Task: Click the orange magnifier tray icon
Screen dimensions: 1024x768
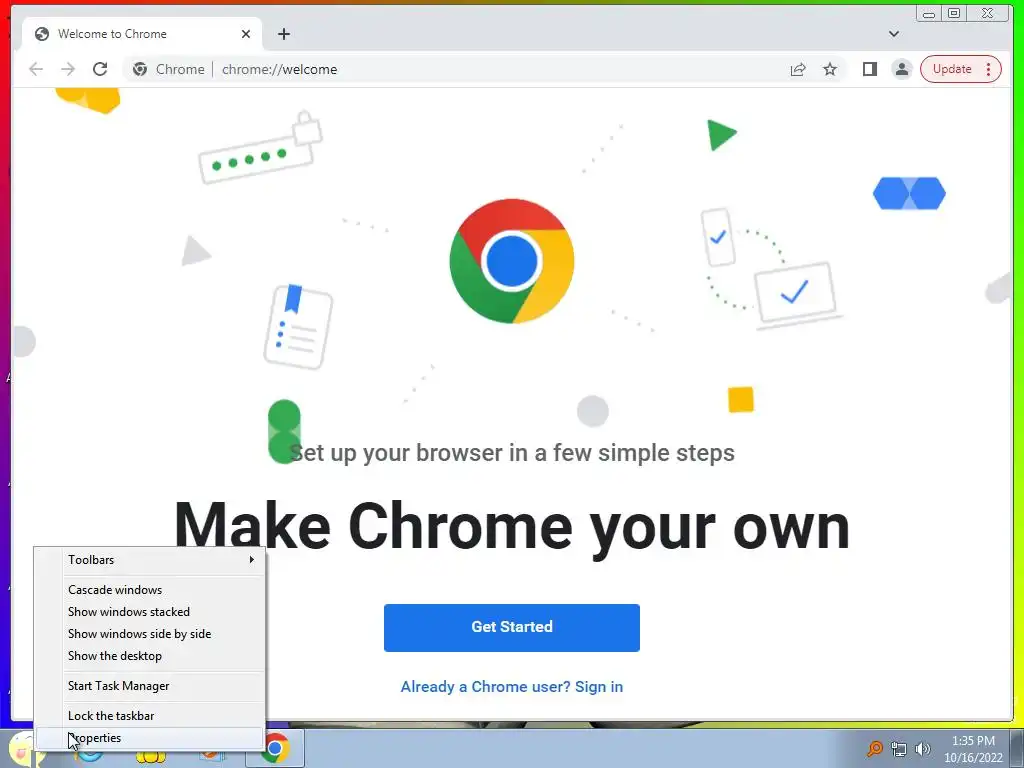Action: click(874, 748)
